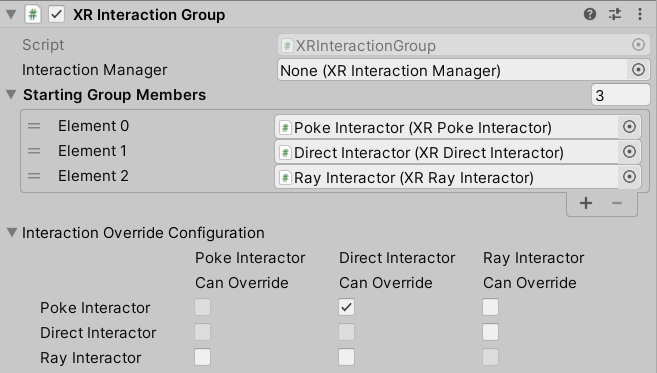
Task: Click the Interaction Manager label
Action: click(95, 70)
